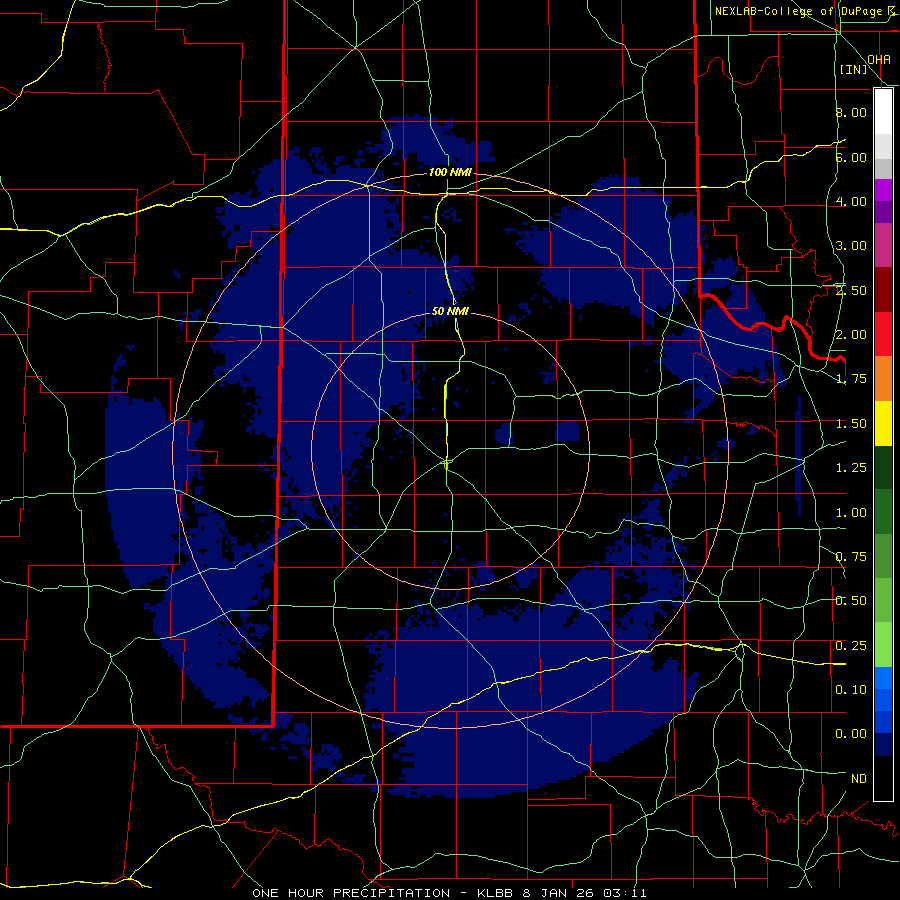Select the white swatch at the legend top
The width and height of the screenshot is (900, 900).
coord(883,111)
